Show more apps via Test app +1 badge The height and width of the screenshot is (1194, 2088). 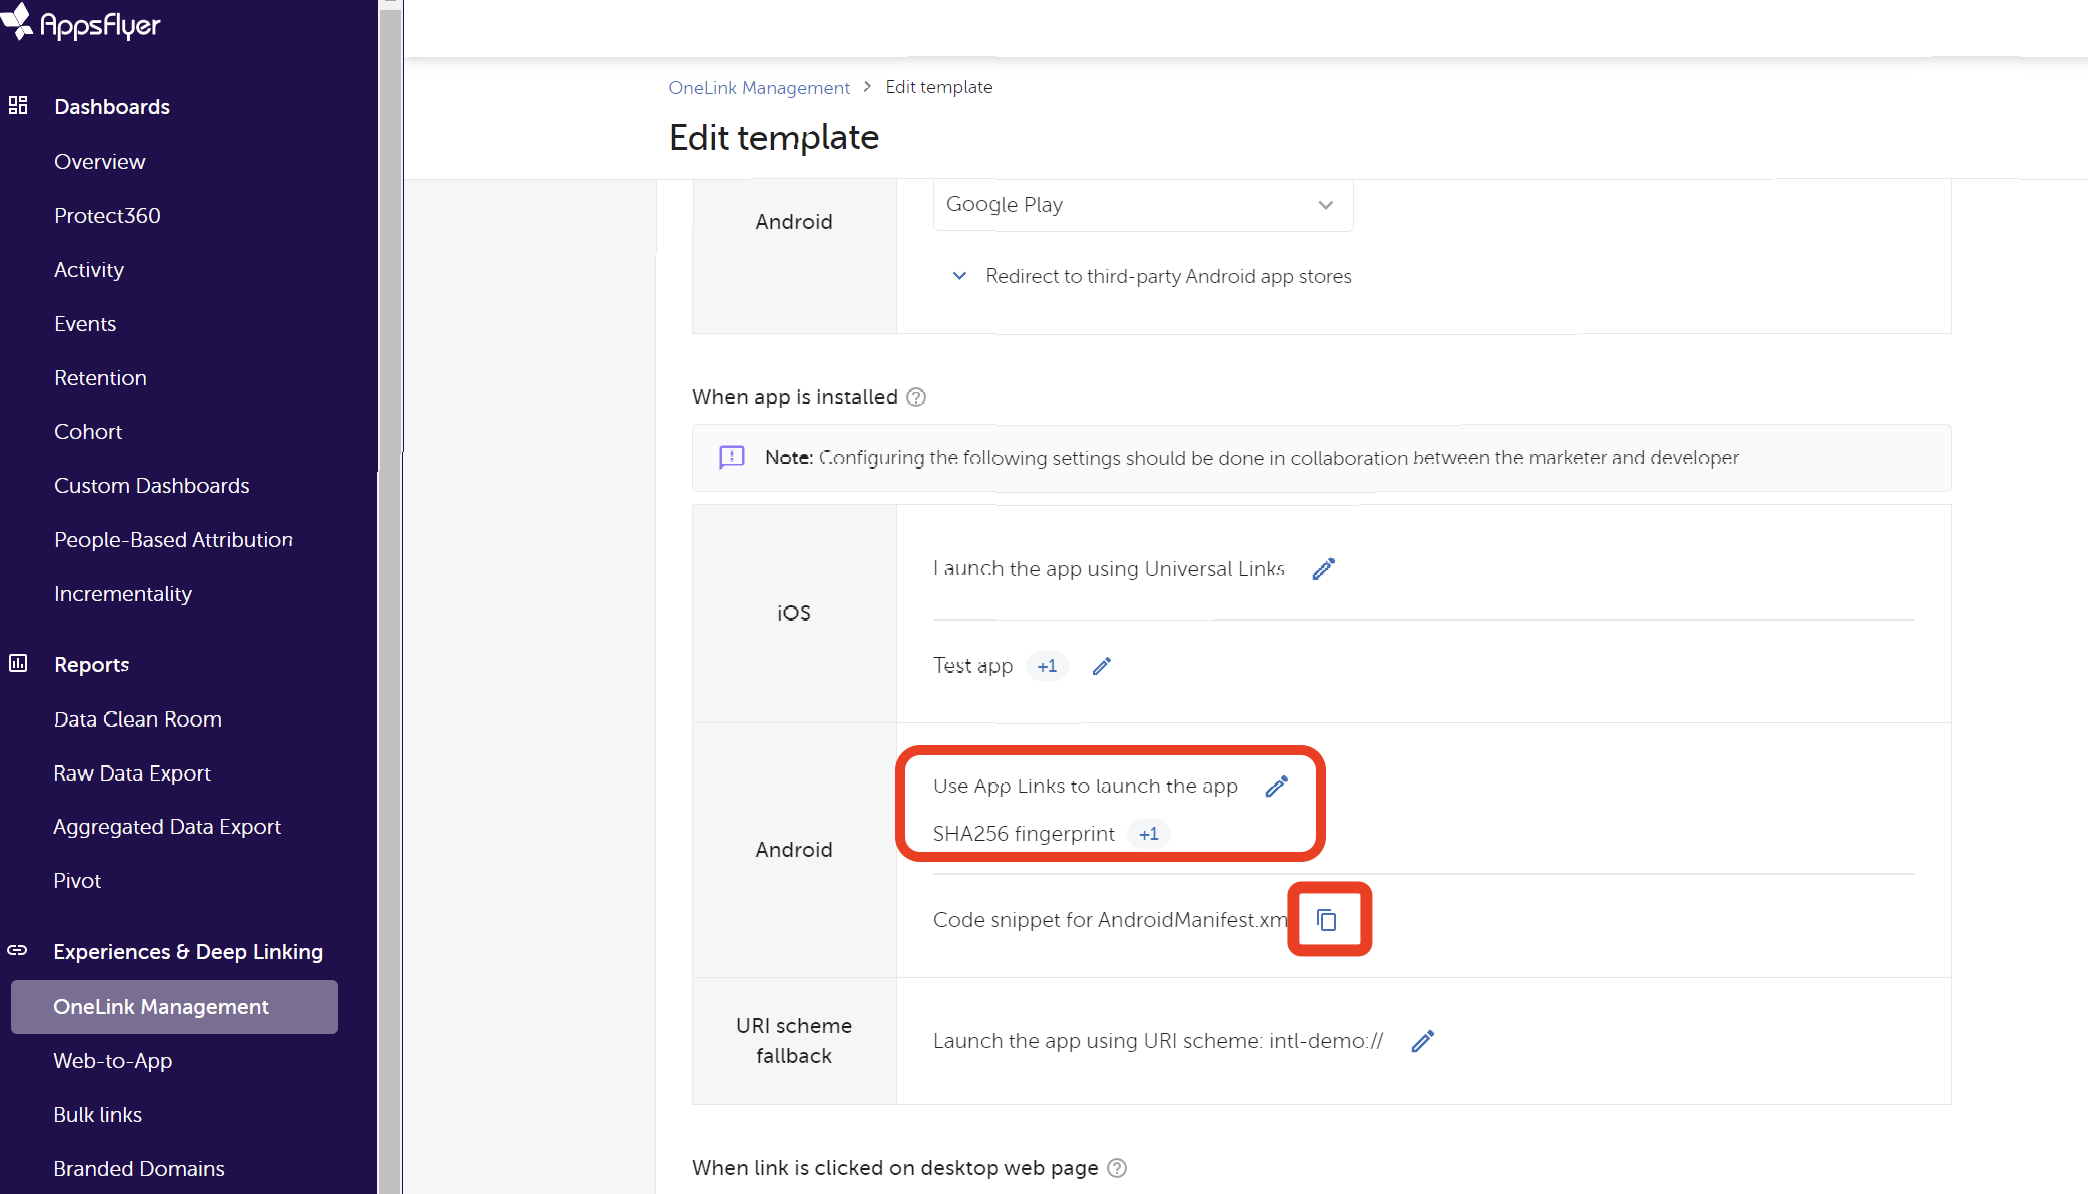(x=1047, y=667)
